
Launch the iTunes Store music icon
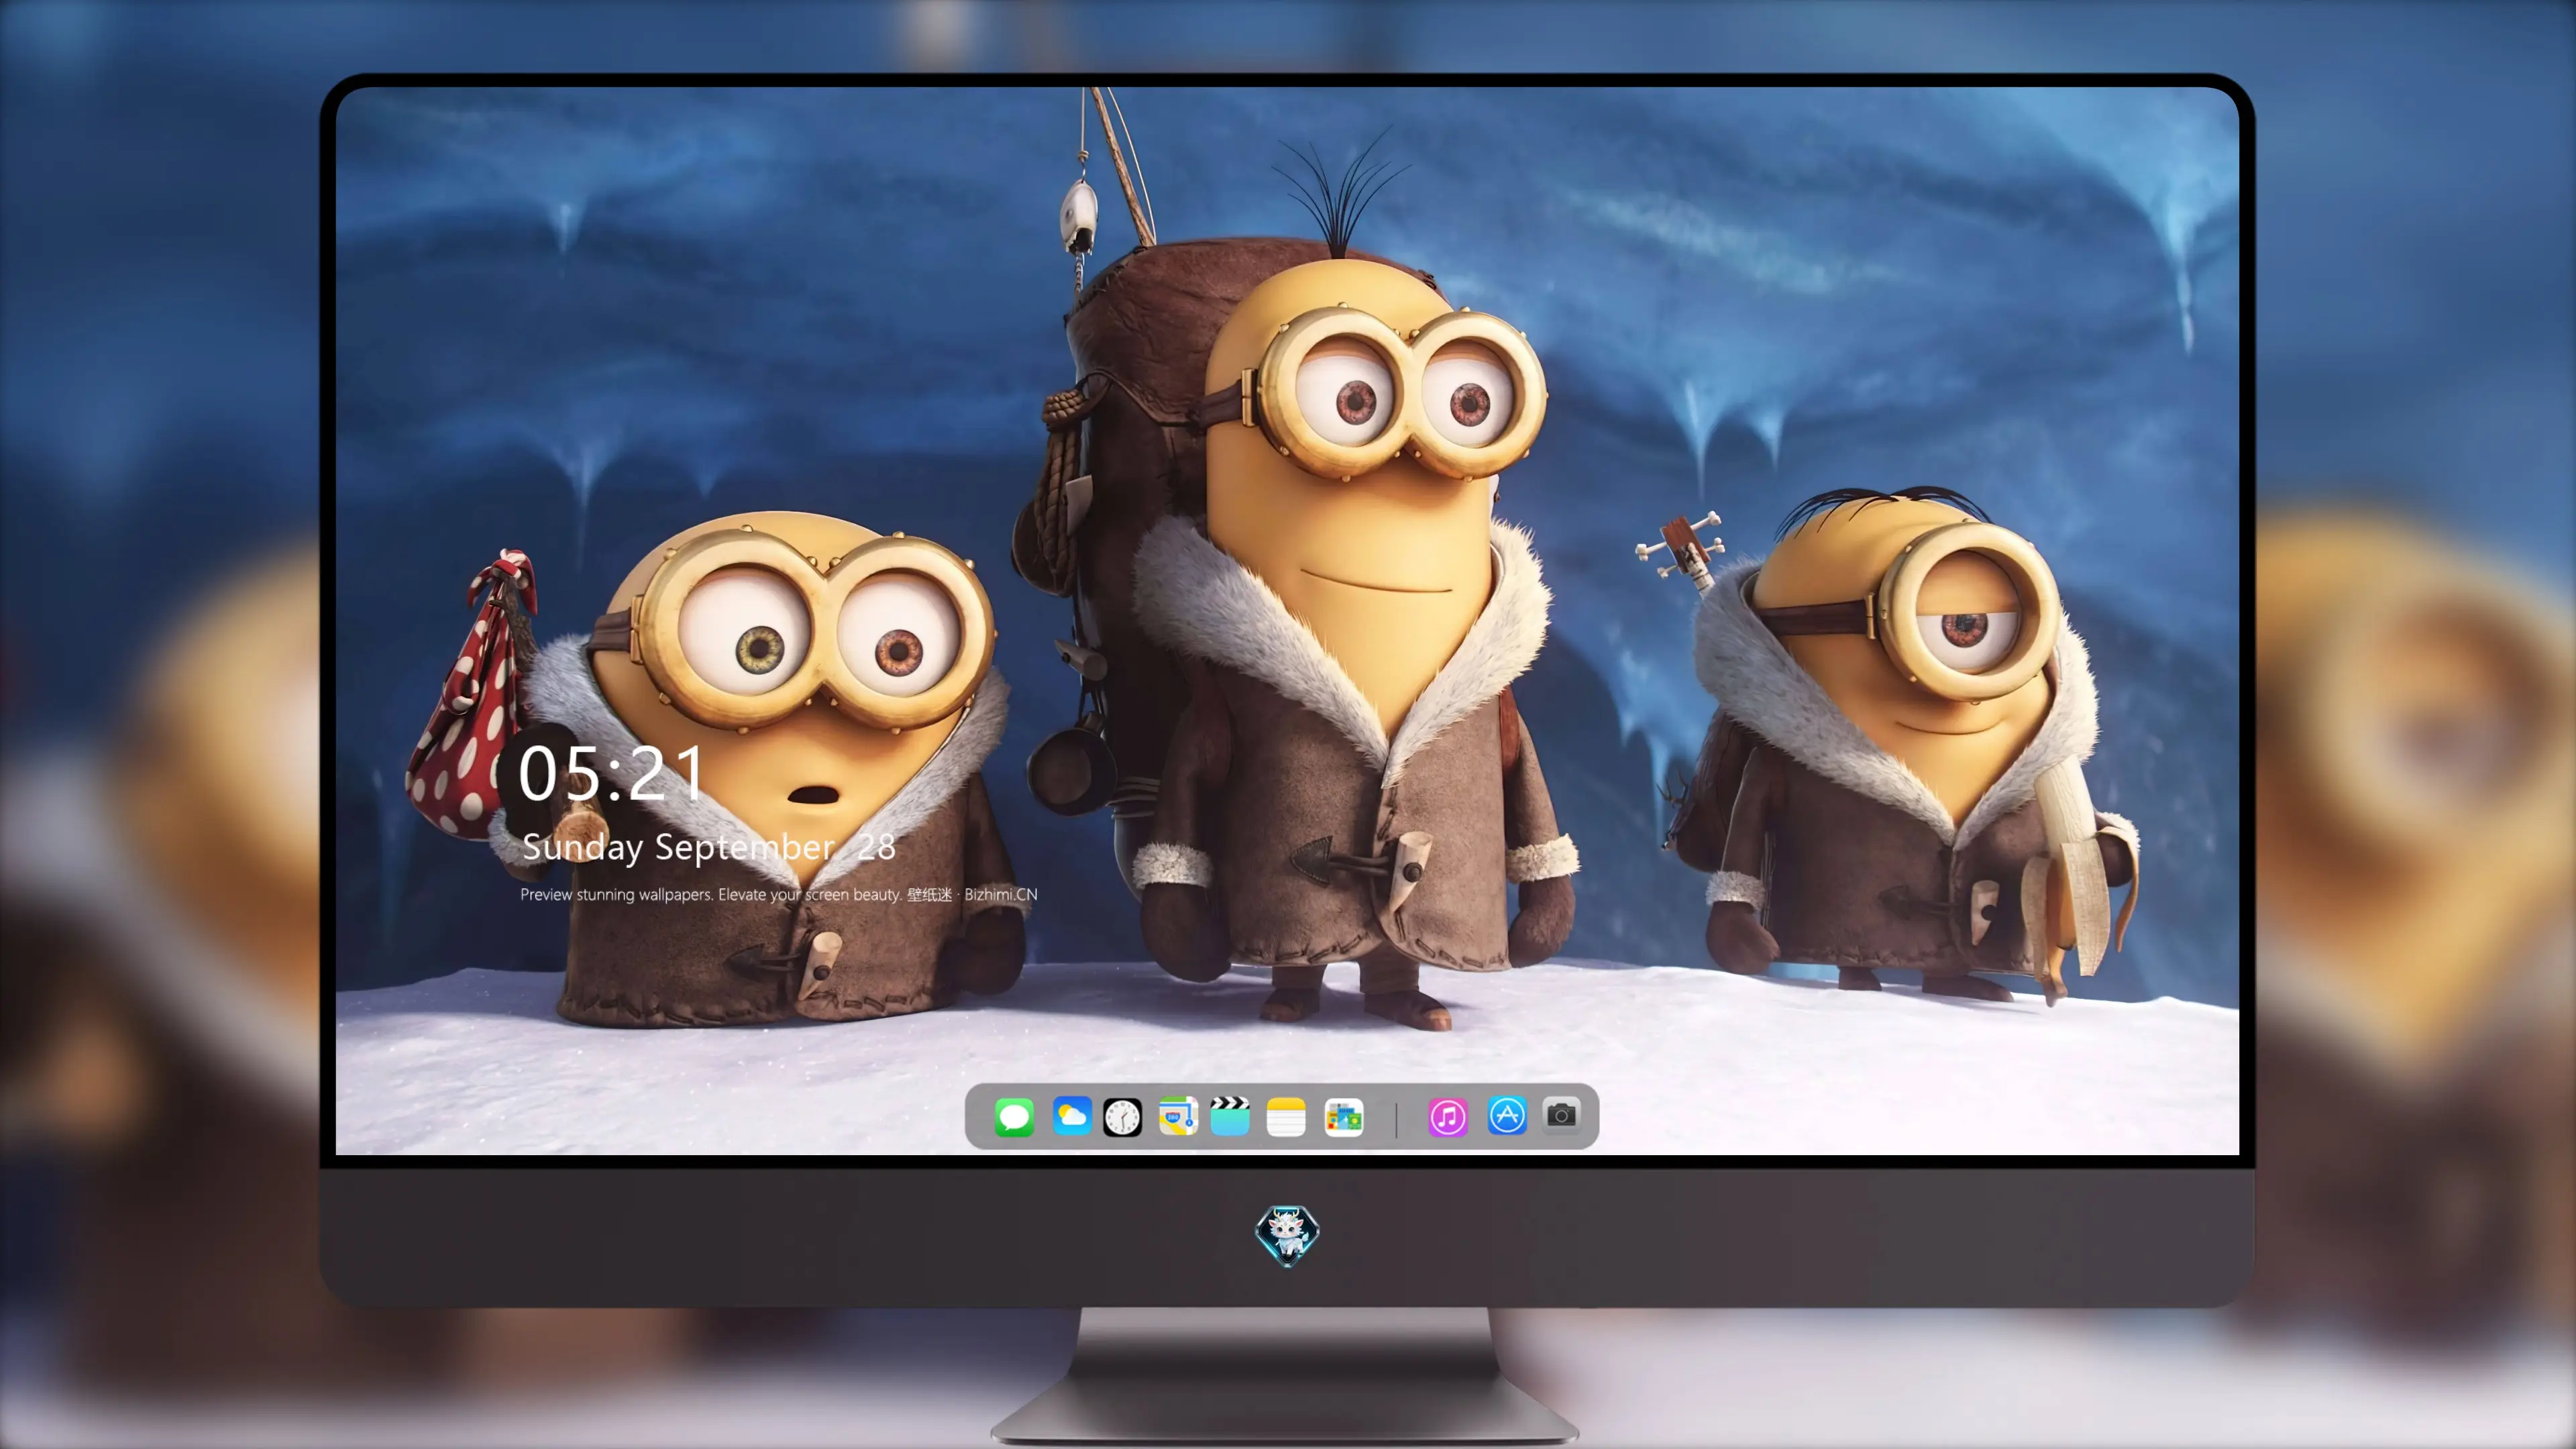coord(1447,1117)
